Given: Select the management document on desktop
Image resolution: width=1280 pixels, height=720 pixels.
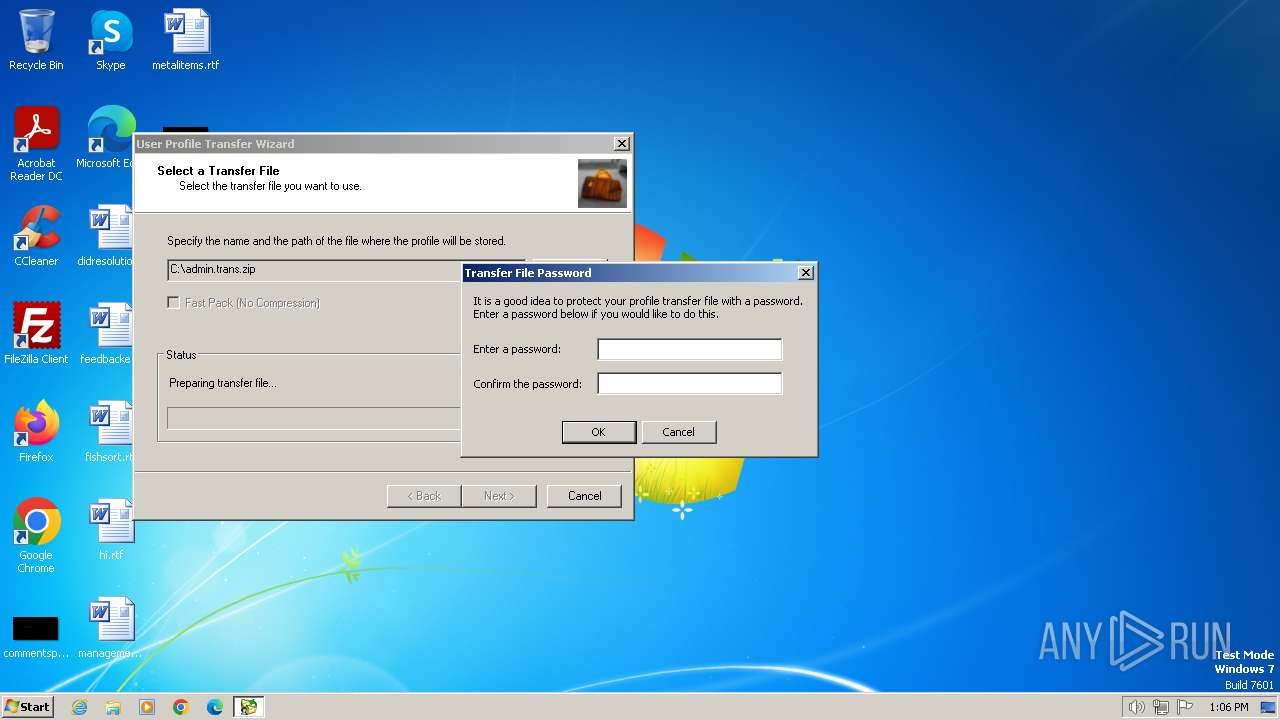Looking at the screenshot, I should tap(110, 627).
